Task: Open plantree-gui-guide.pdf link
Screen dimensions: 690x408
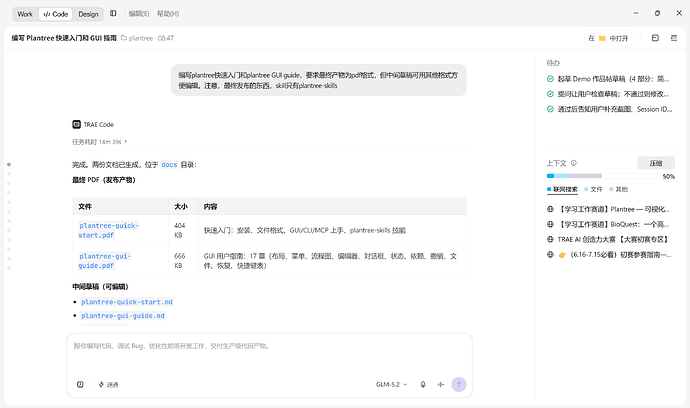Action: pos(105,261)
